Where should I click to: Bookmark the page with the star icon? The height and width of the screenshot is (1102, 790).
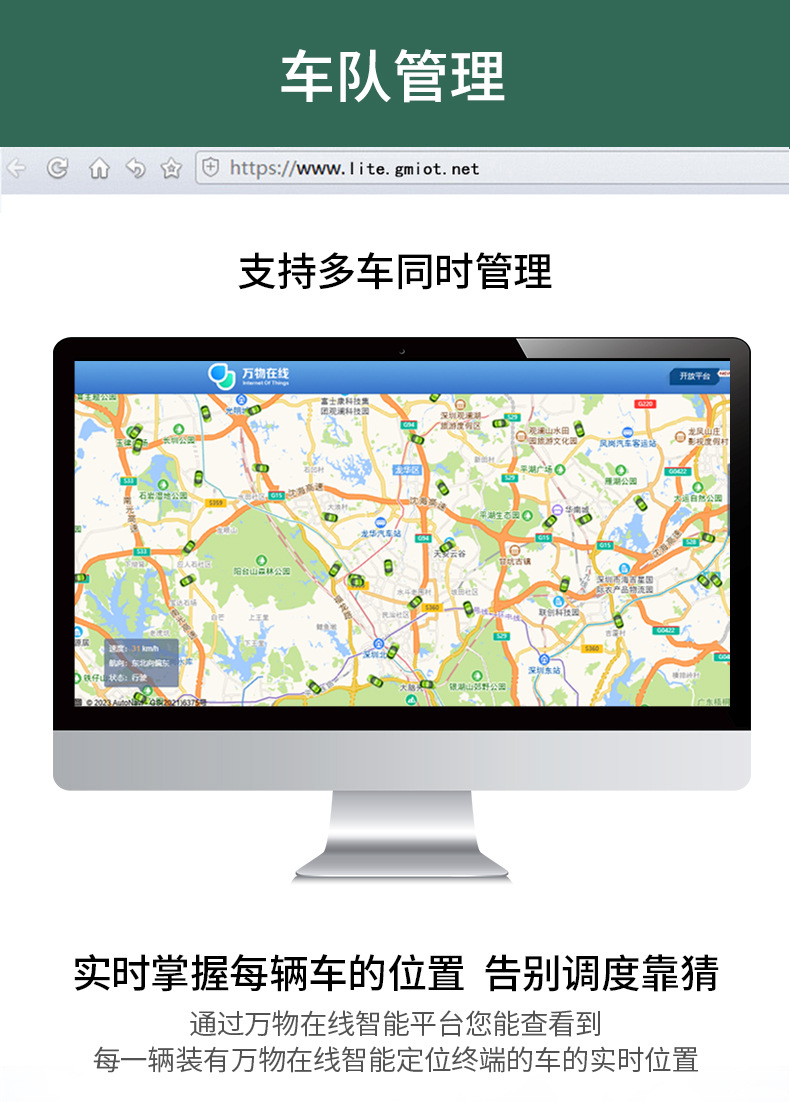pyautogui.click(x=171, y=168)
